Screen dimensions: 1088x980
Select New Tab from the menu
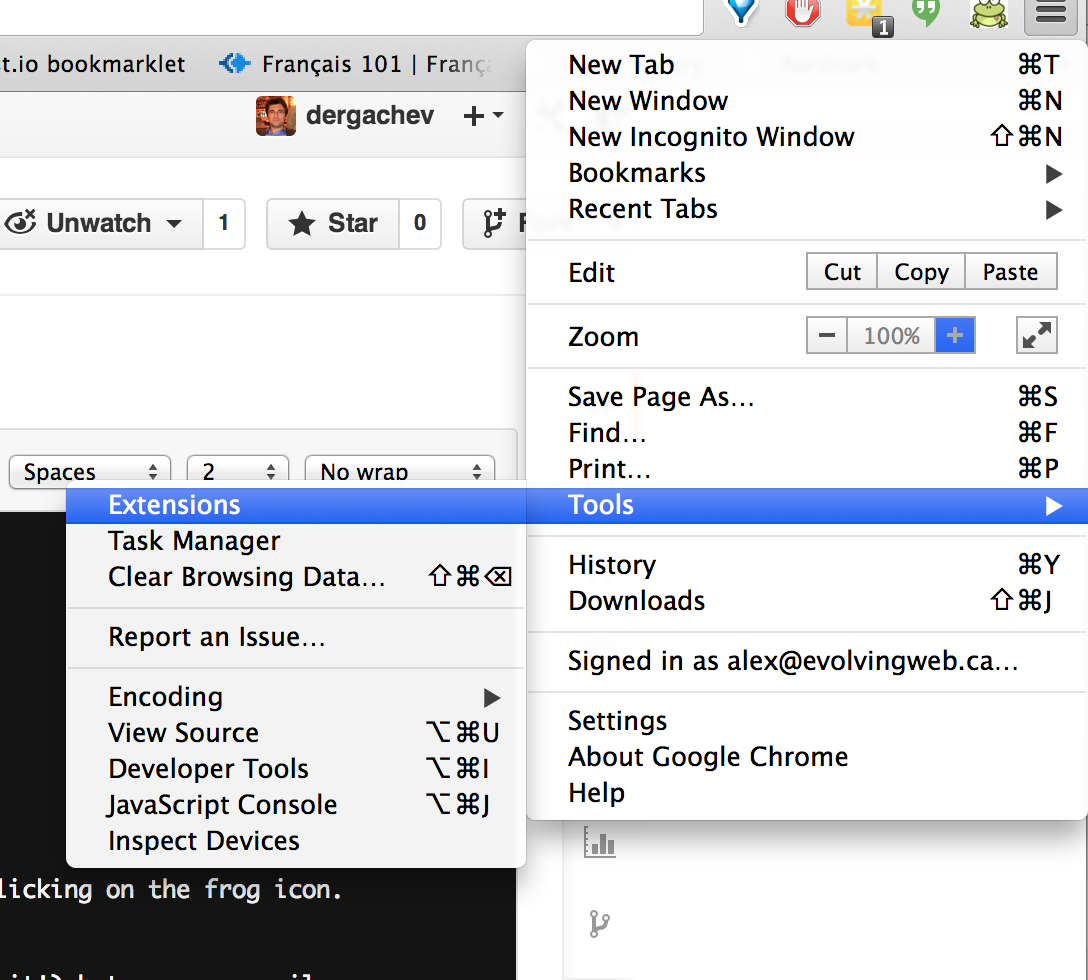click(807, 65)
